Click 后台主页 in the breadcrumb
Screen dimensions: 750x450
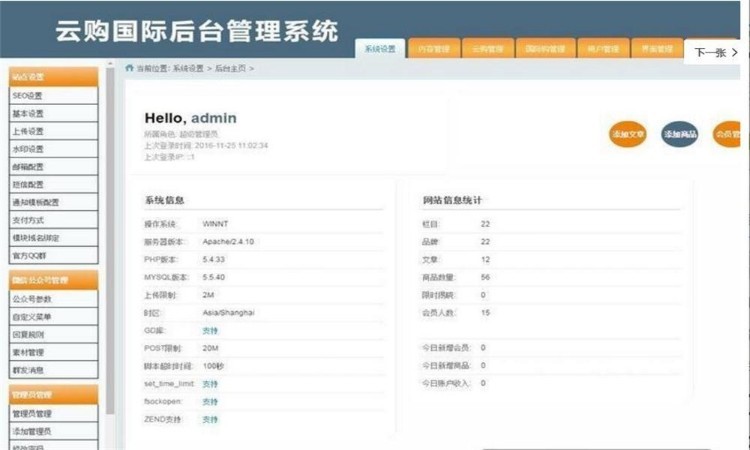230,68
